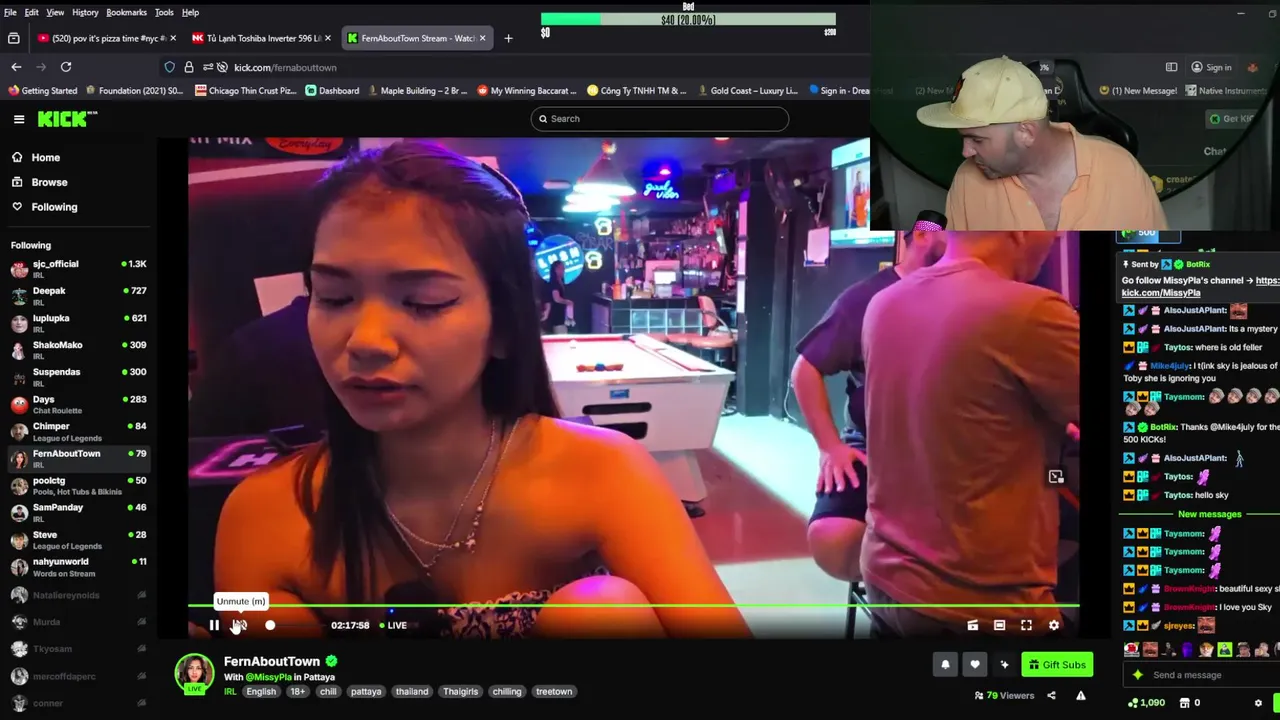Follow channel with the heart icon
Image resolution: width=1280 pixels, height=720 pixels.
[975, 664]
